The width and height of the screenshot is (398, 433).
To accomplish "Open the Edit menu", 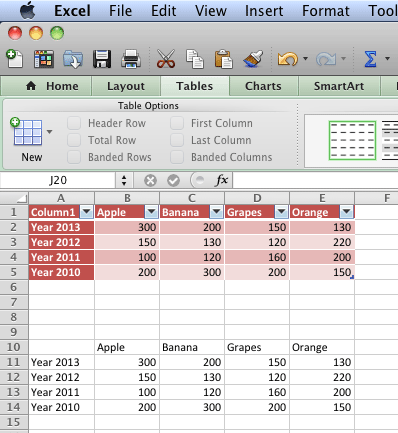I will coord(163,11).
